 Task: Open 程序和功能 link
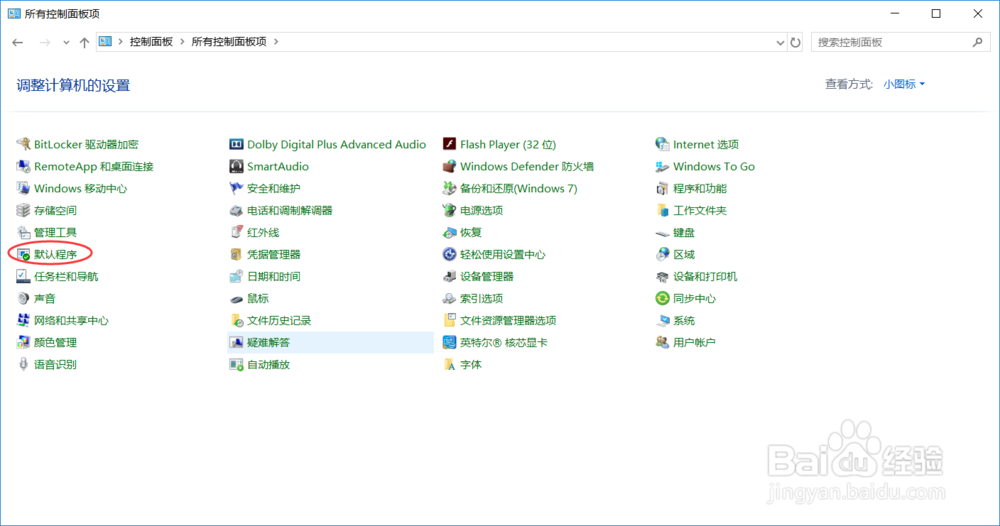(x=700, y=188)
